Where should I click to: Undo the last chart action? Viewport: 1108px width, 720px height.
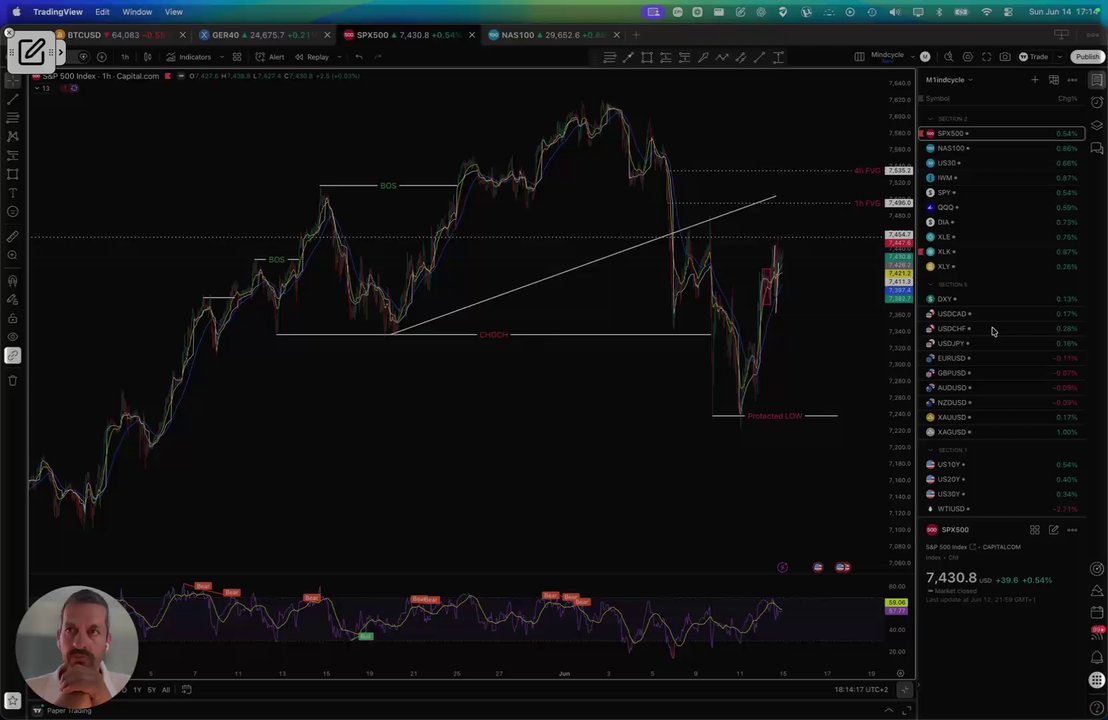[x=359, y=57]
